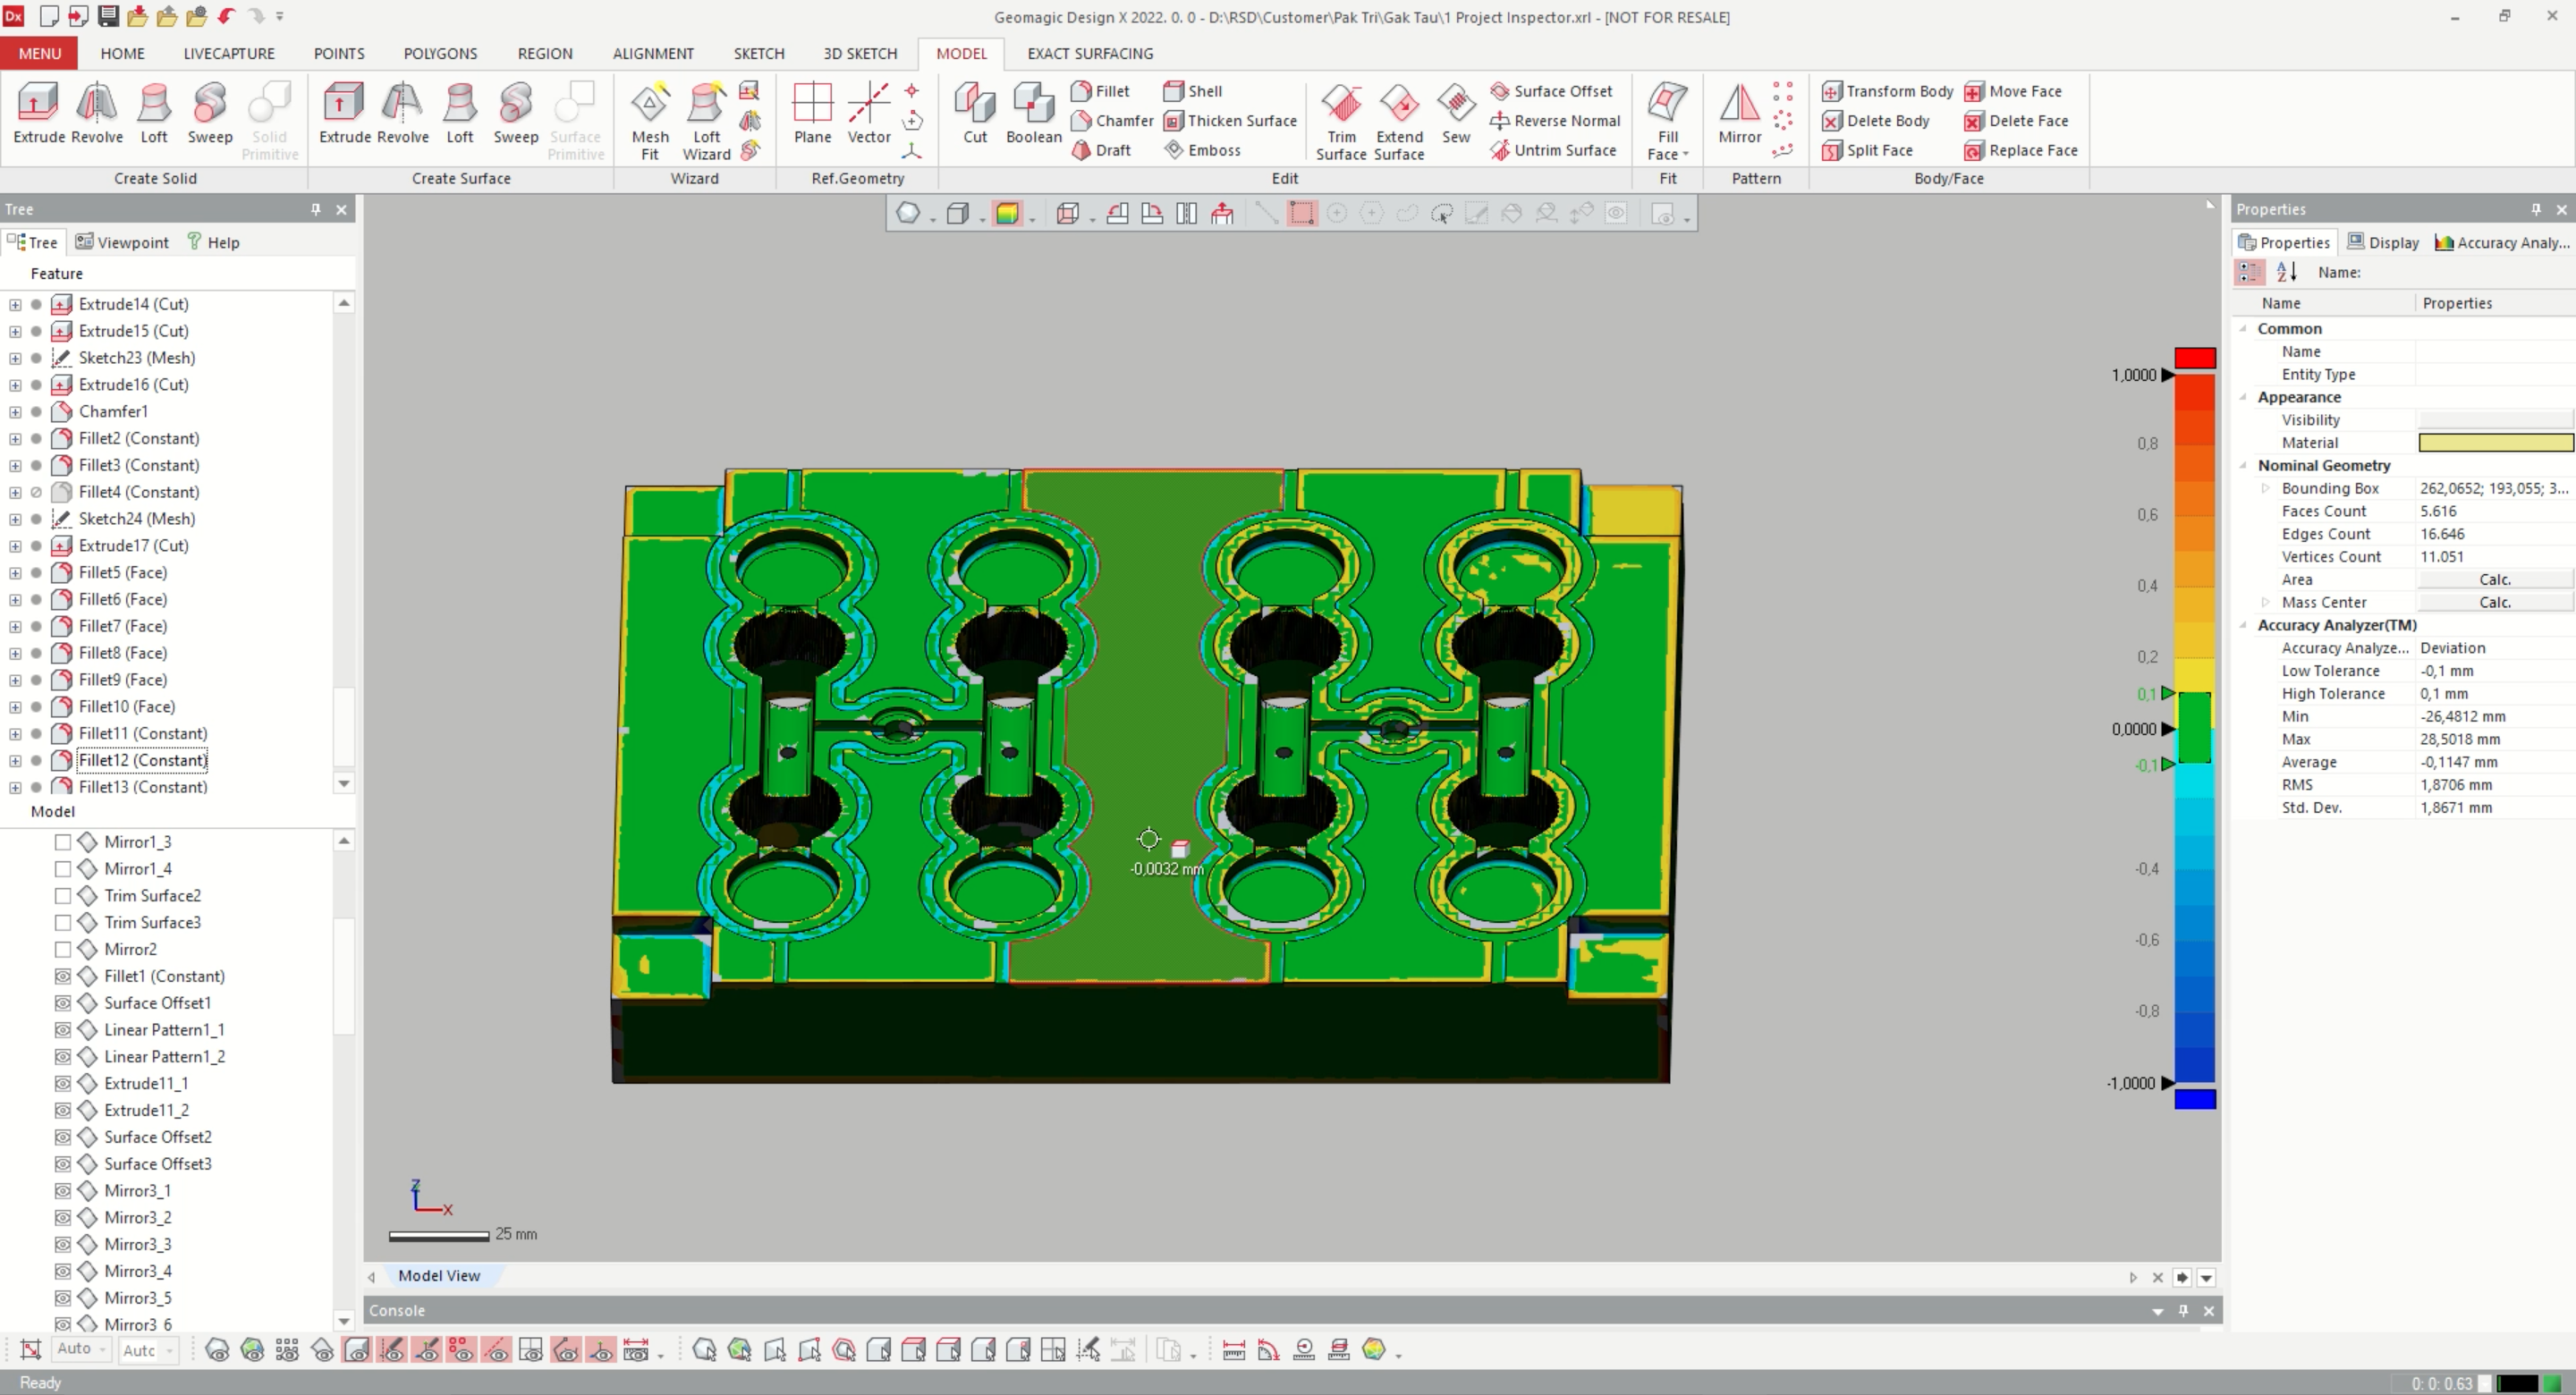Switch to the Viewpoint tab

[122, 243]
